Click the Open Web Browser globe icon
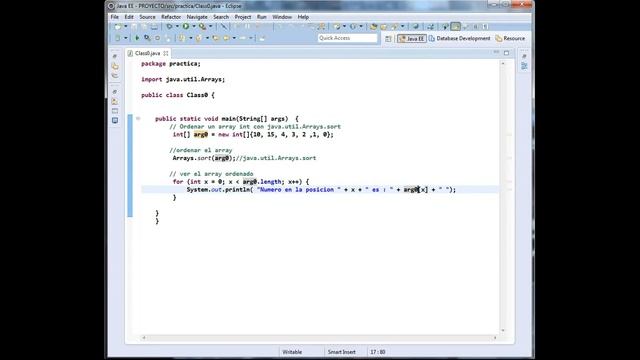The height and width of the screenshot is (360, 640). click(337, 26)
